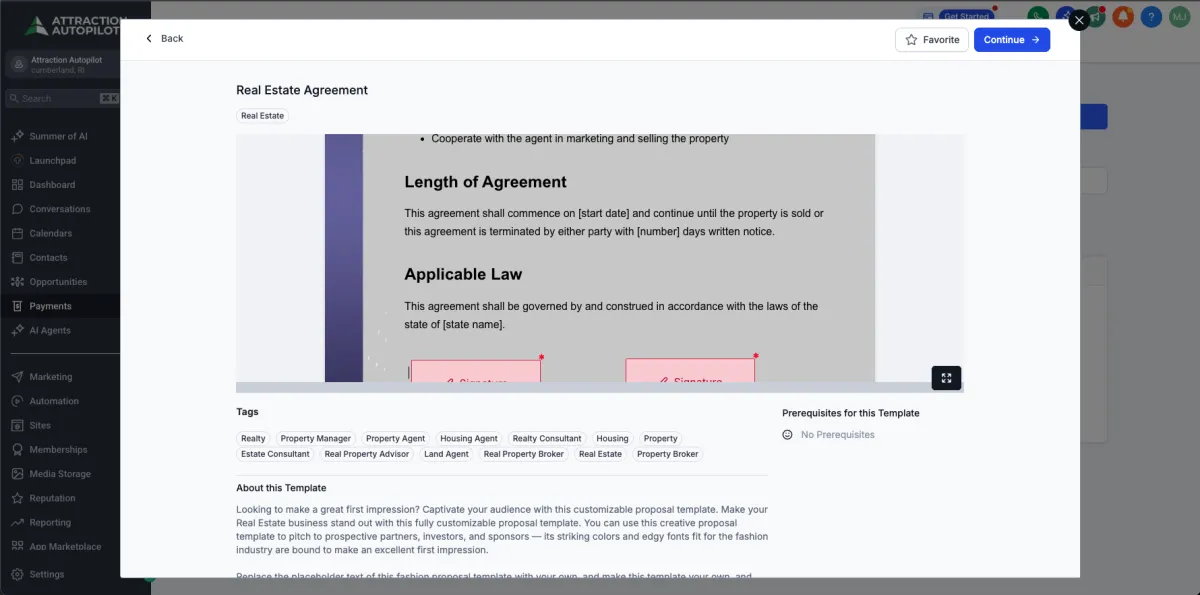Click the No Prerequisites text
This screenshot has width=1200, height=595.
coord(837,435)
